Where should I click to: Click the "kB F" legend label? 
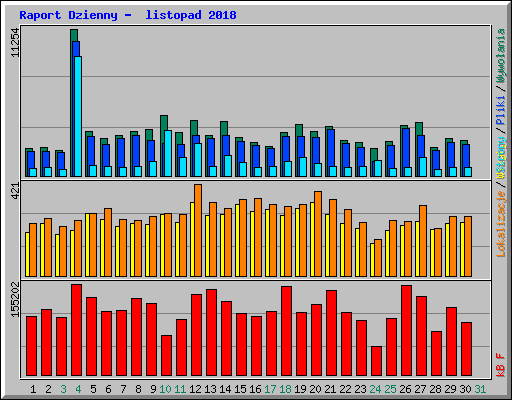(x=501, y=365)
